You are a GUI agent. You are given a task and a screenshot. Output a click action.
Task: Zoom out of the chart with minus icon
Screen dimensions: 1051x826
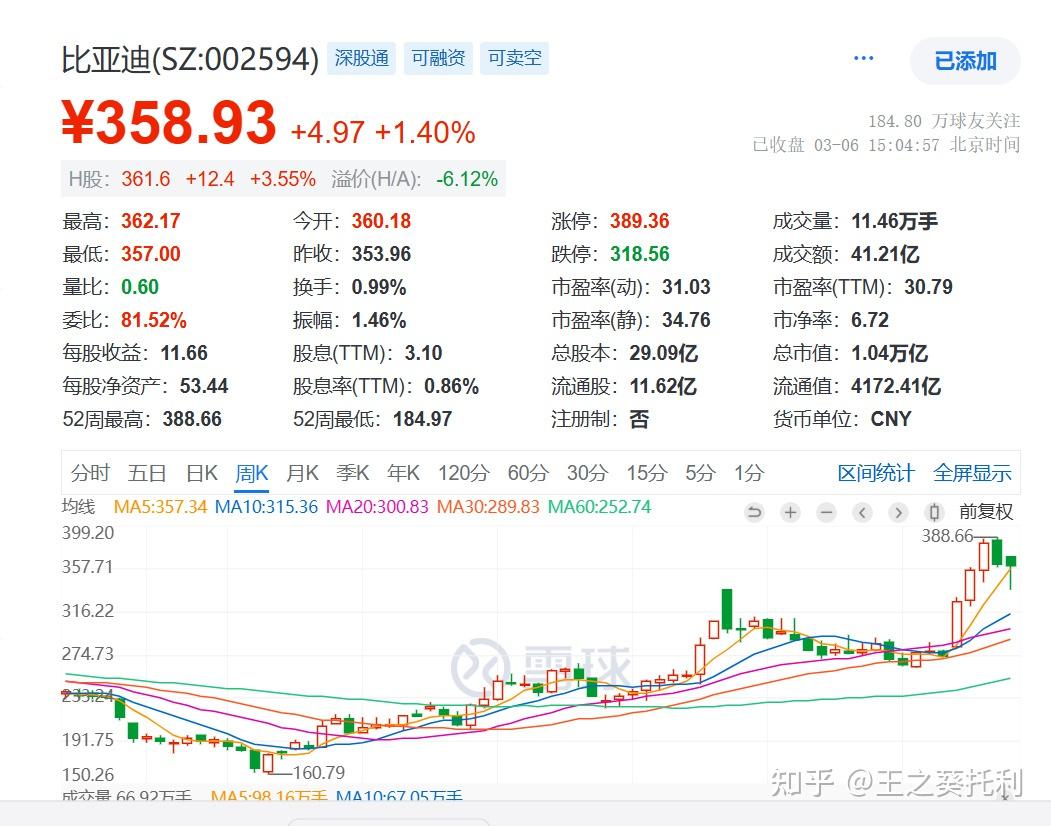click(x=825, y=512)
